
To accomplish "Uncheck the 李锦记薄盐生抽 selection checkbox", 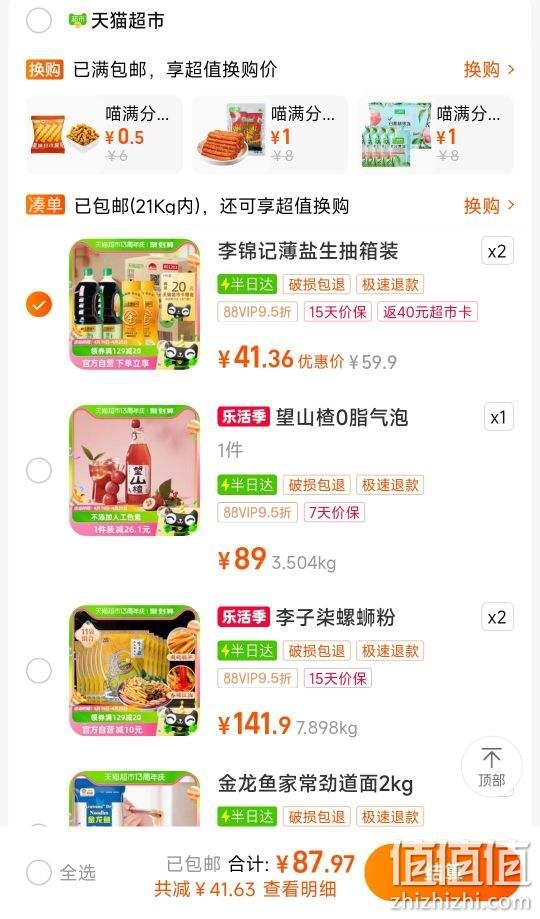I will 39,304.
